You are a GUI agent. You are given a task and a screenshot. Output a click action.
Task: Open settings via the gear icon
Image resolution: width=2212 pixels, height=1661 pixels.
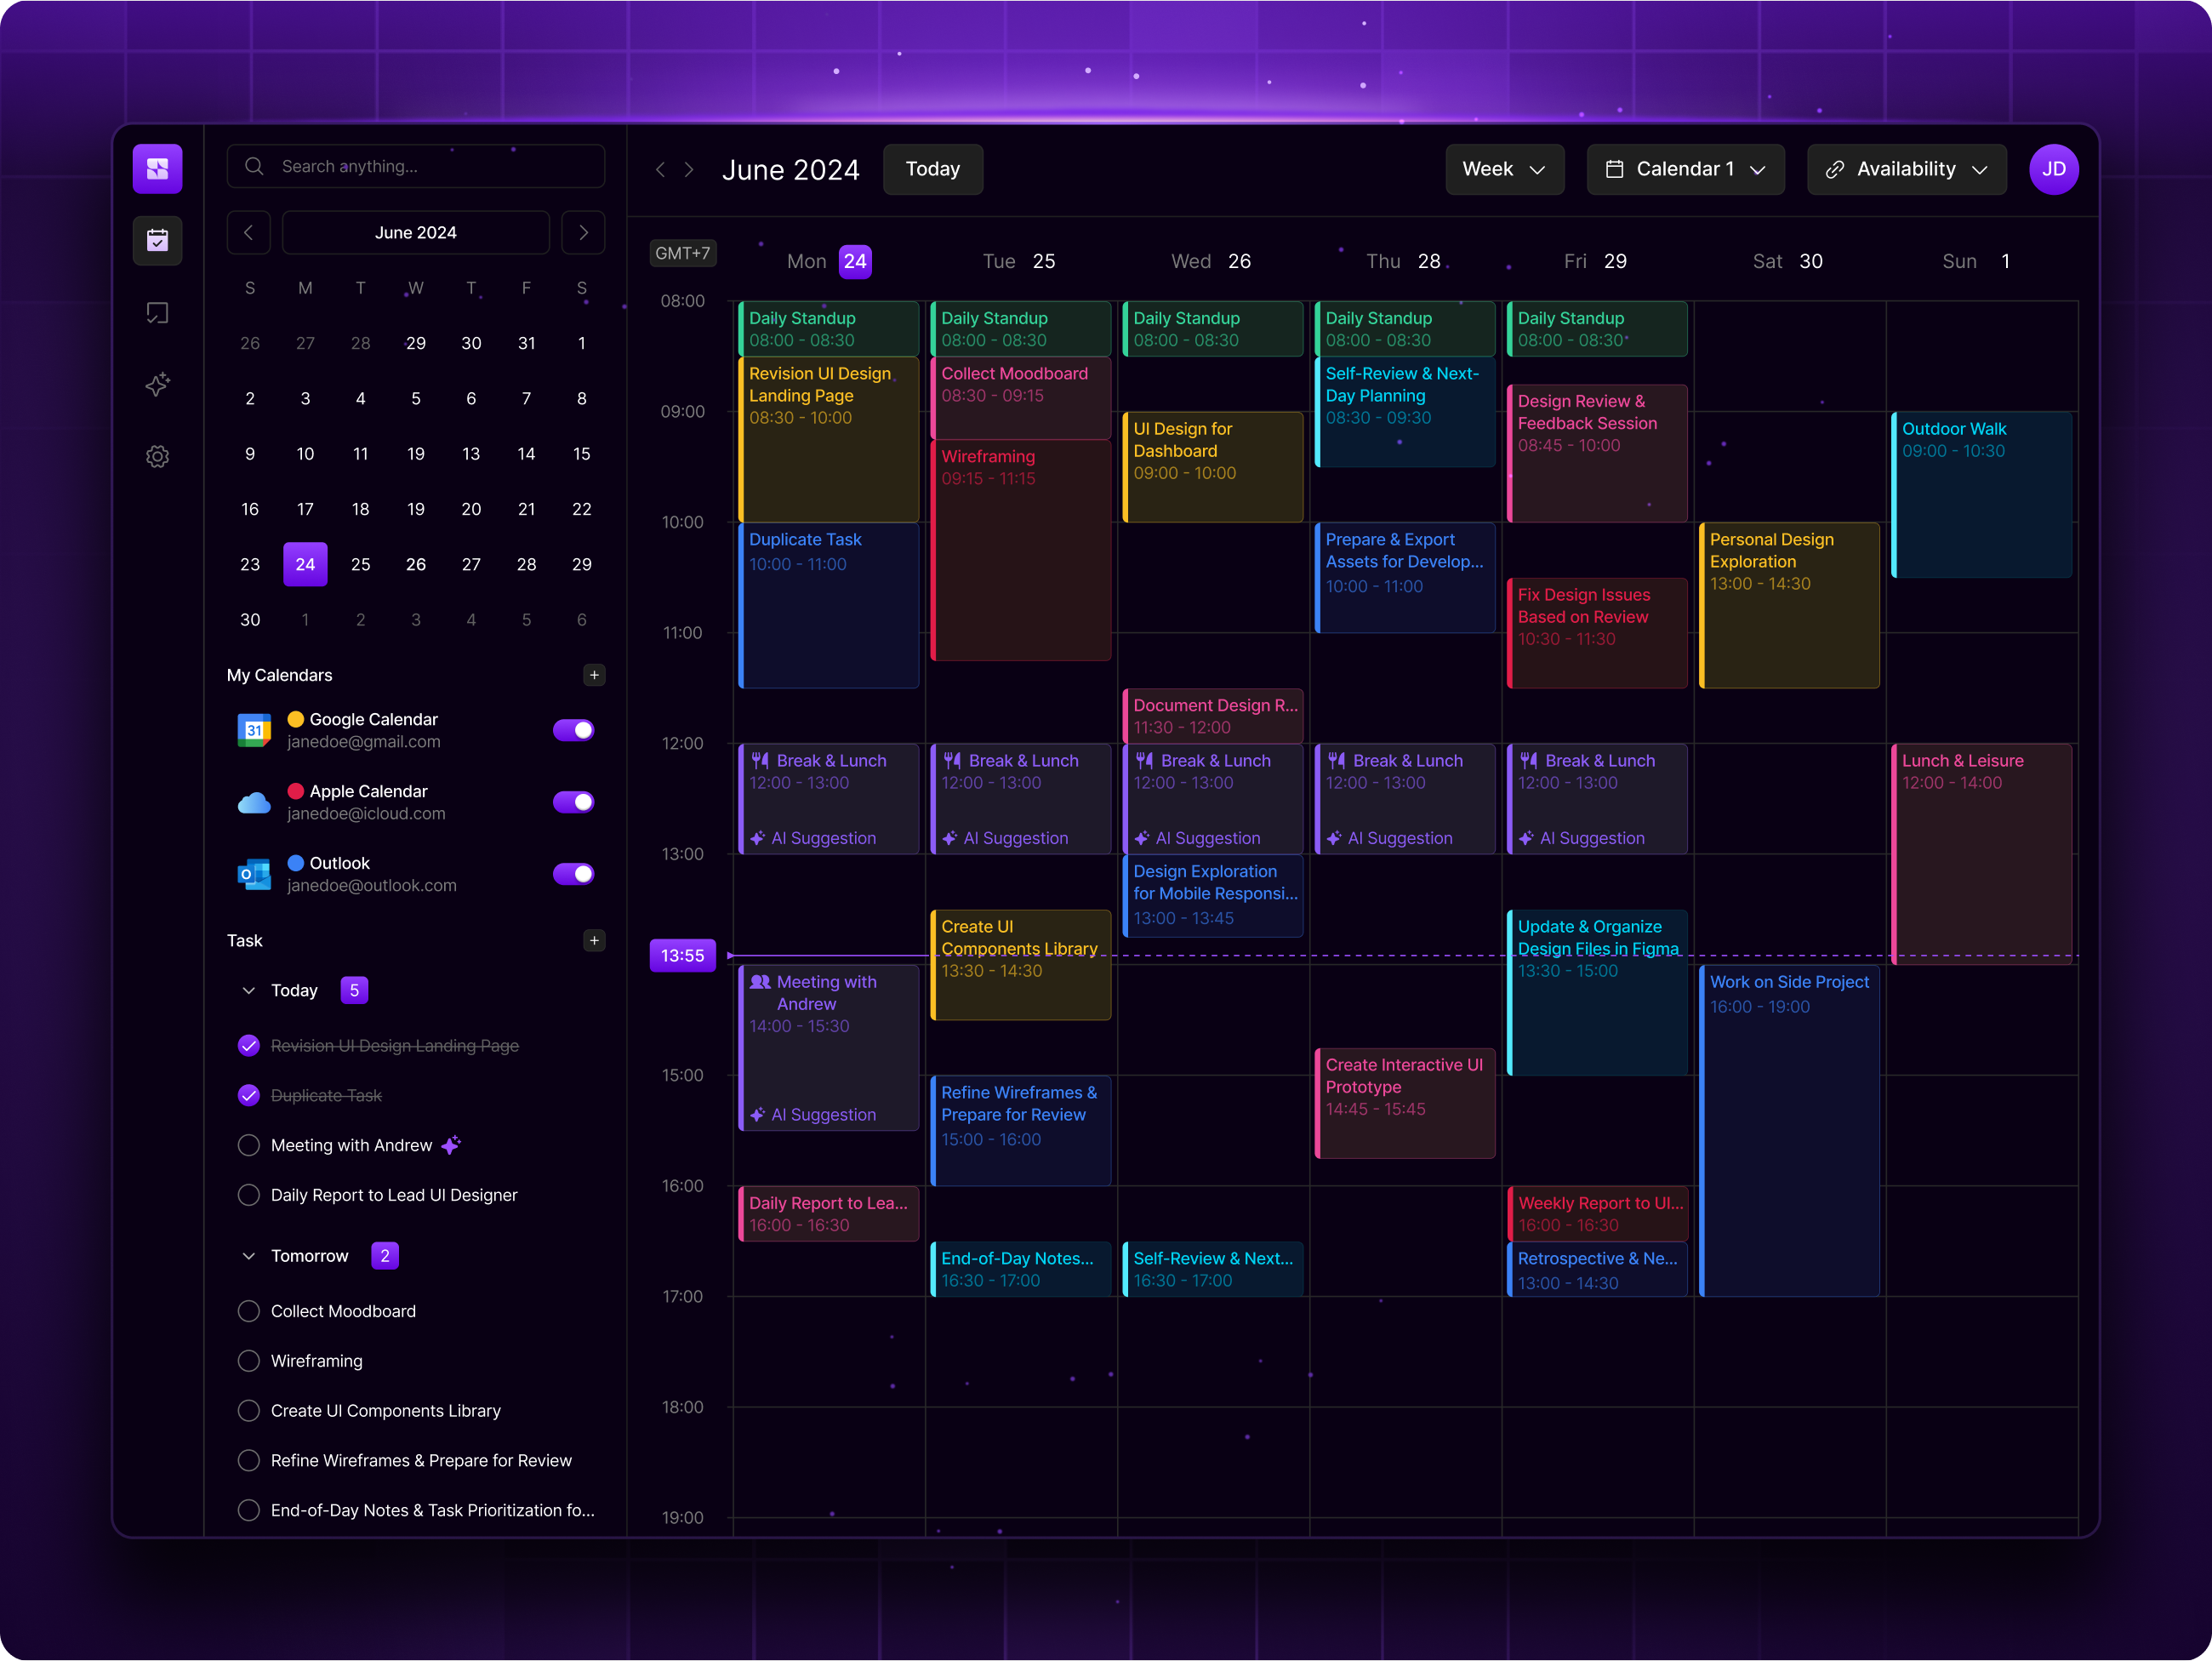pyautogui.click(x=157, y=456)
